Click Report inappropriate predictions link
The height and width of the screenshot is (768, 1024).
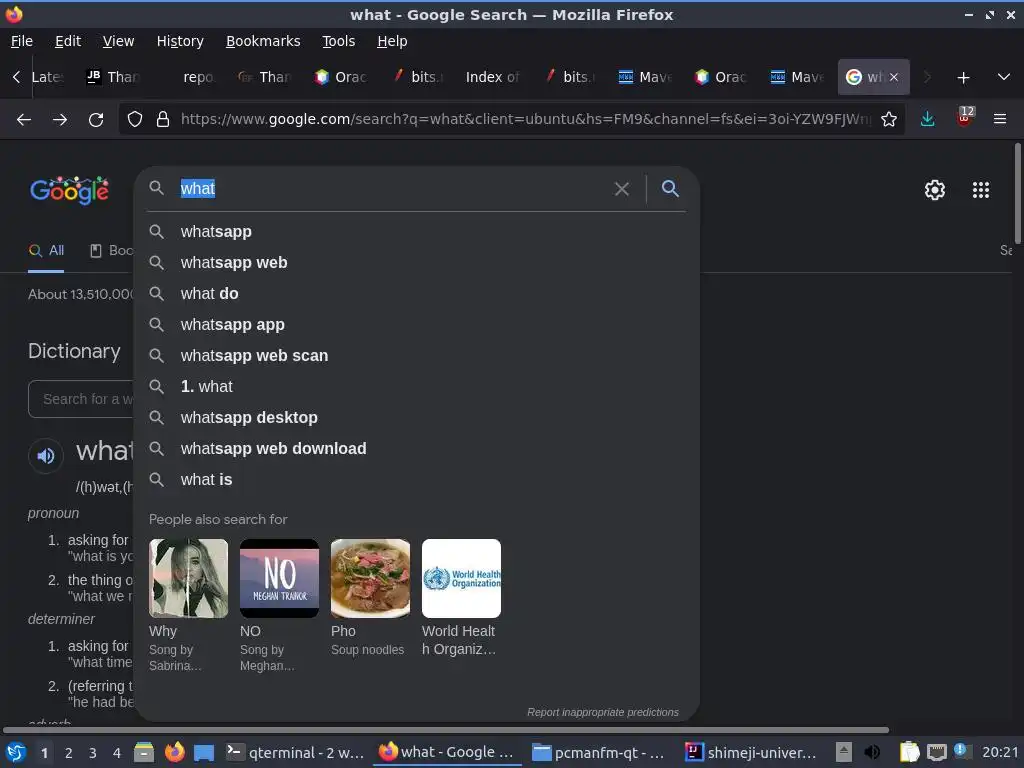coord(603,712)
